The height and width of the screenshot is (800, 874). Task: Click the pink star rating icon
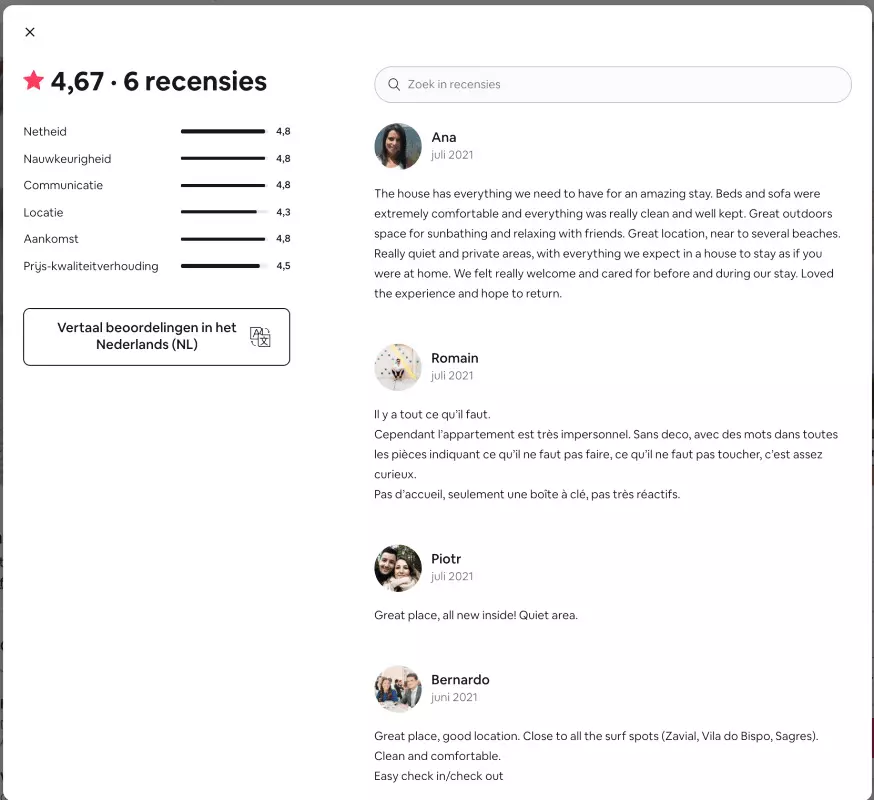(x=34, y=81)
